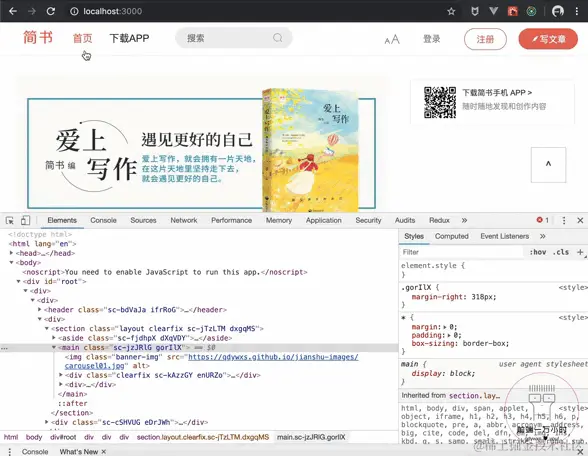Click the search magnifier icon in the search box

[278, 38]
